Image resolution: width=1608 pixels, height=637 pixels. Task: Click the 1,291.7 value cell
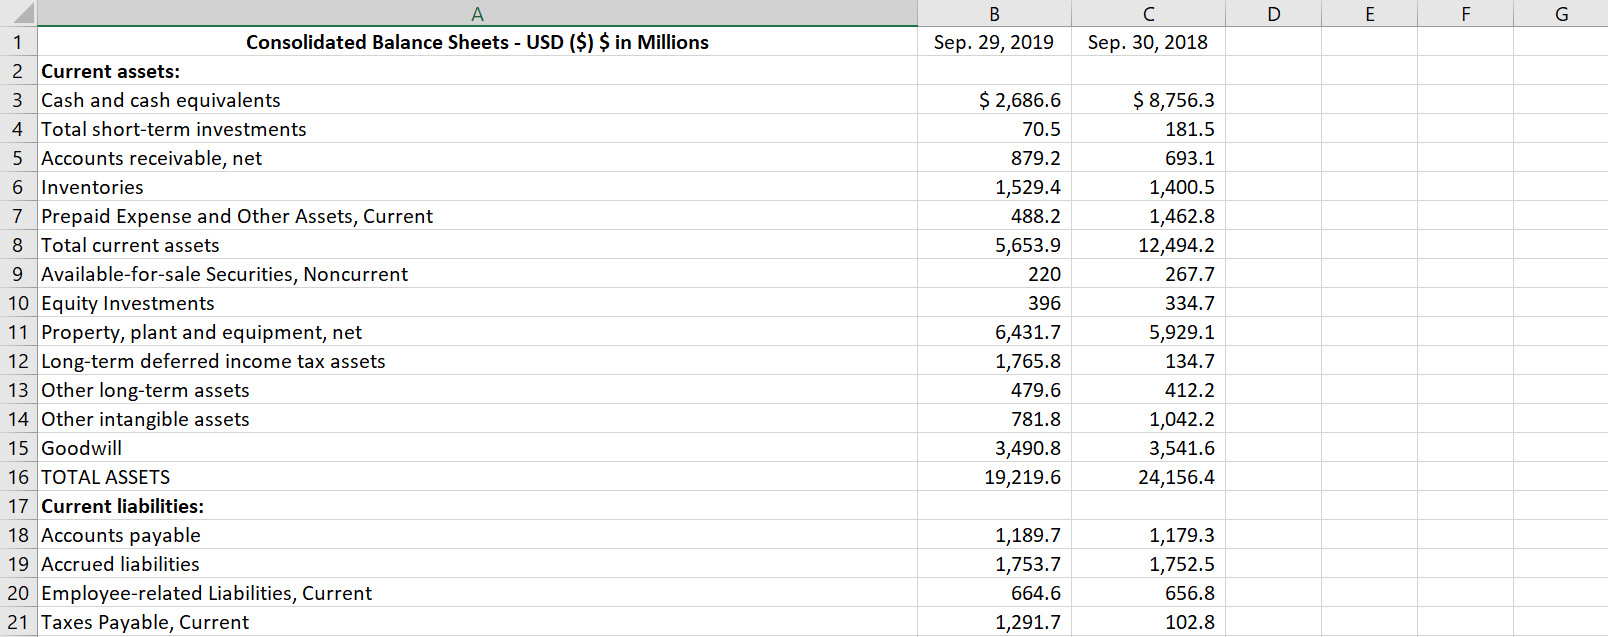[994, 622]
